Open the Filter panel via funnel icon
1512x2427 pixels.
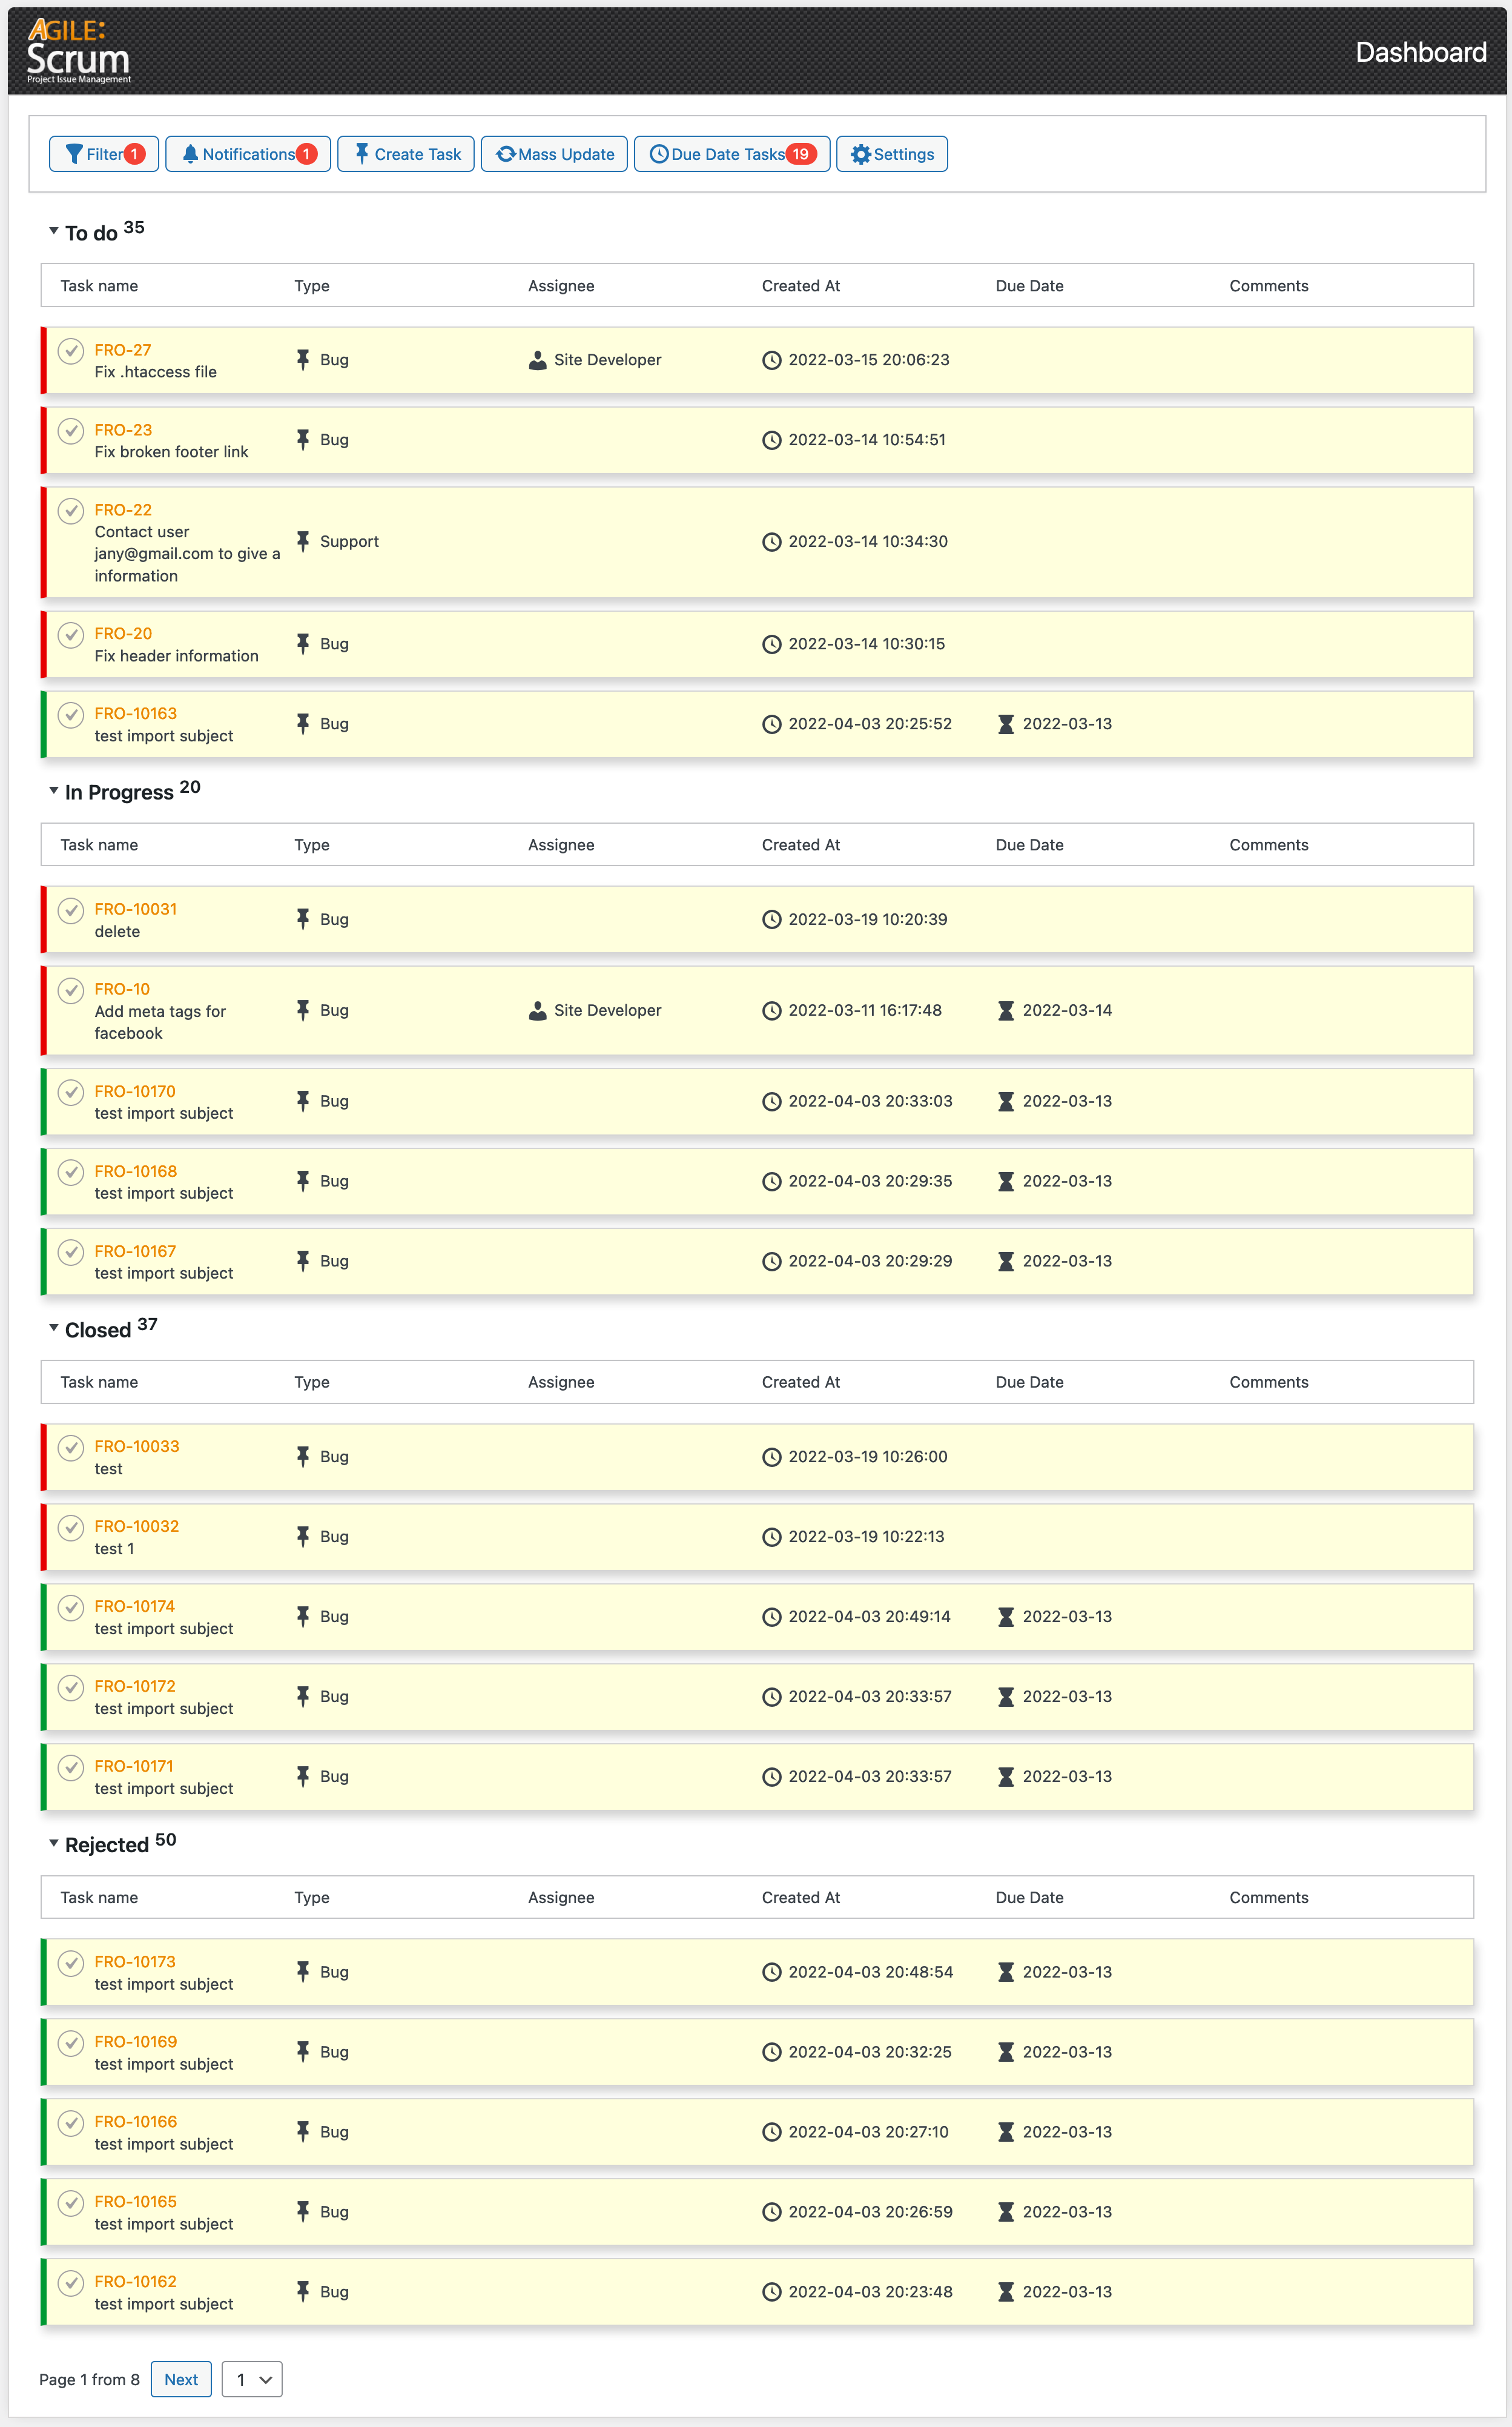tap(75, 154)
